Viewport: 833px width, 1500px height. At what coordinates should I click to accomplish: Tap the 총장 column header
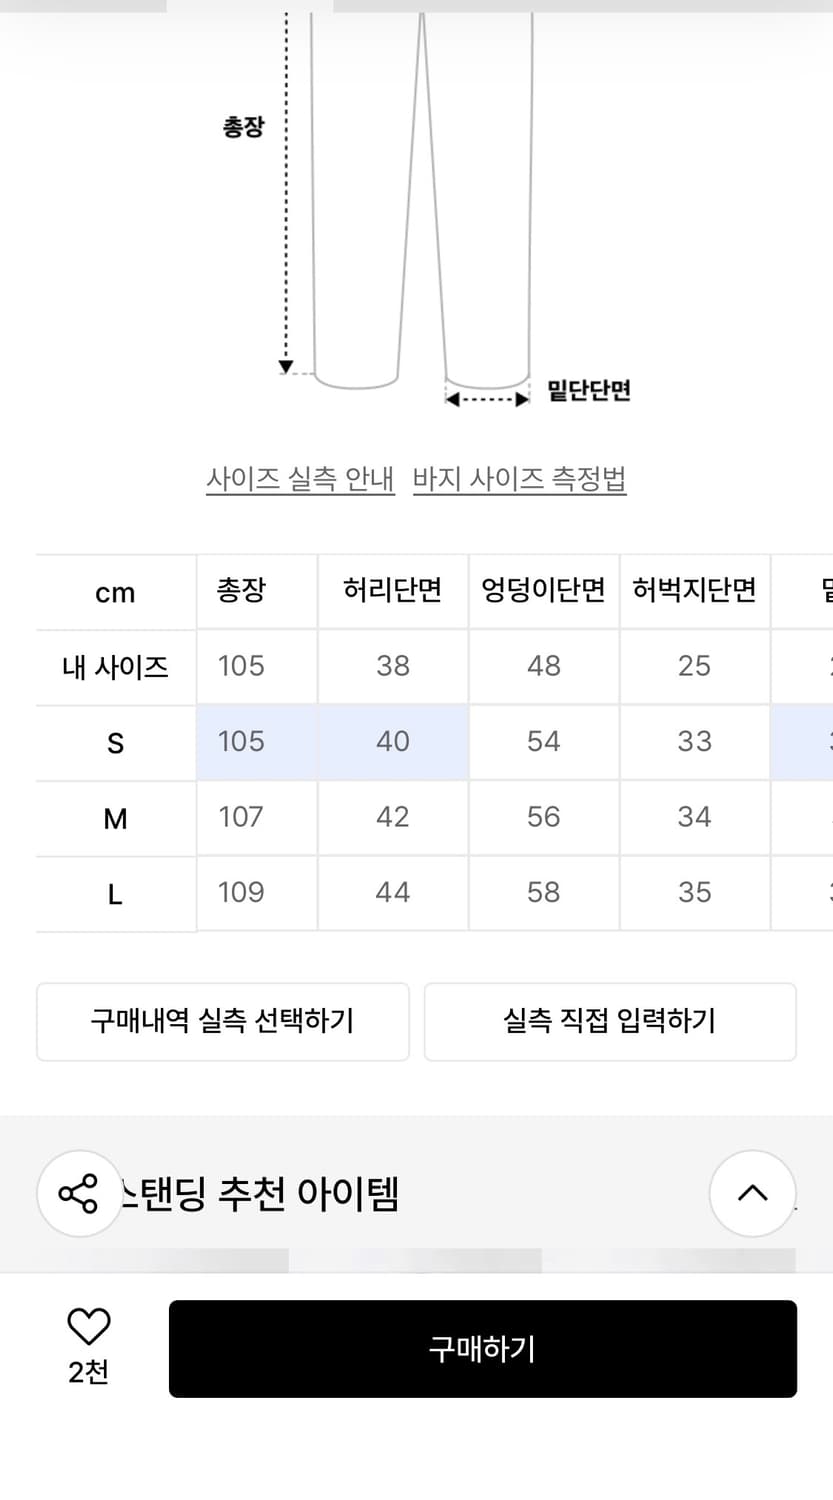pos(241,591)
